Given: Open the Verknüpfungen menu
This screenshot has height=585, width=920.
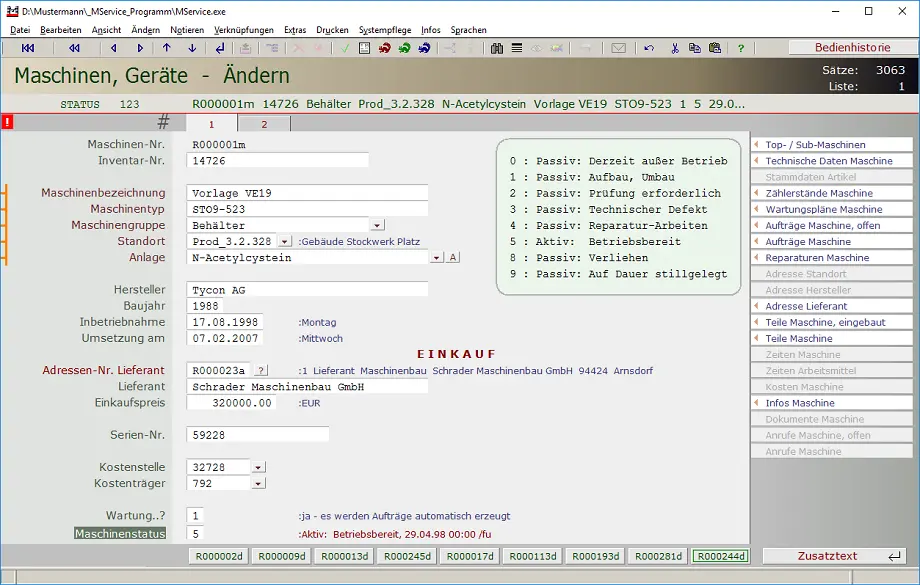Looking at the screenshot, I should pos(243,30).
